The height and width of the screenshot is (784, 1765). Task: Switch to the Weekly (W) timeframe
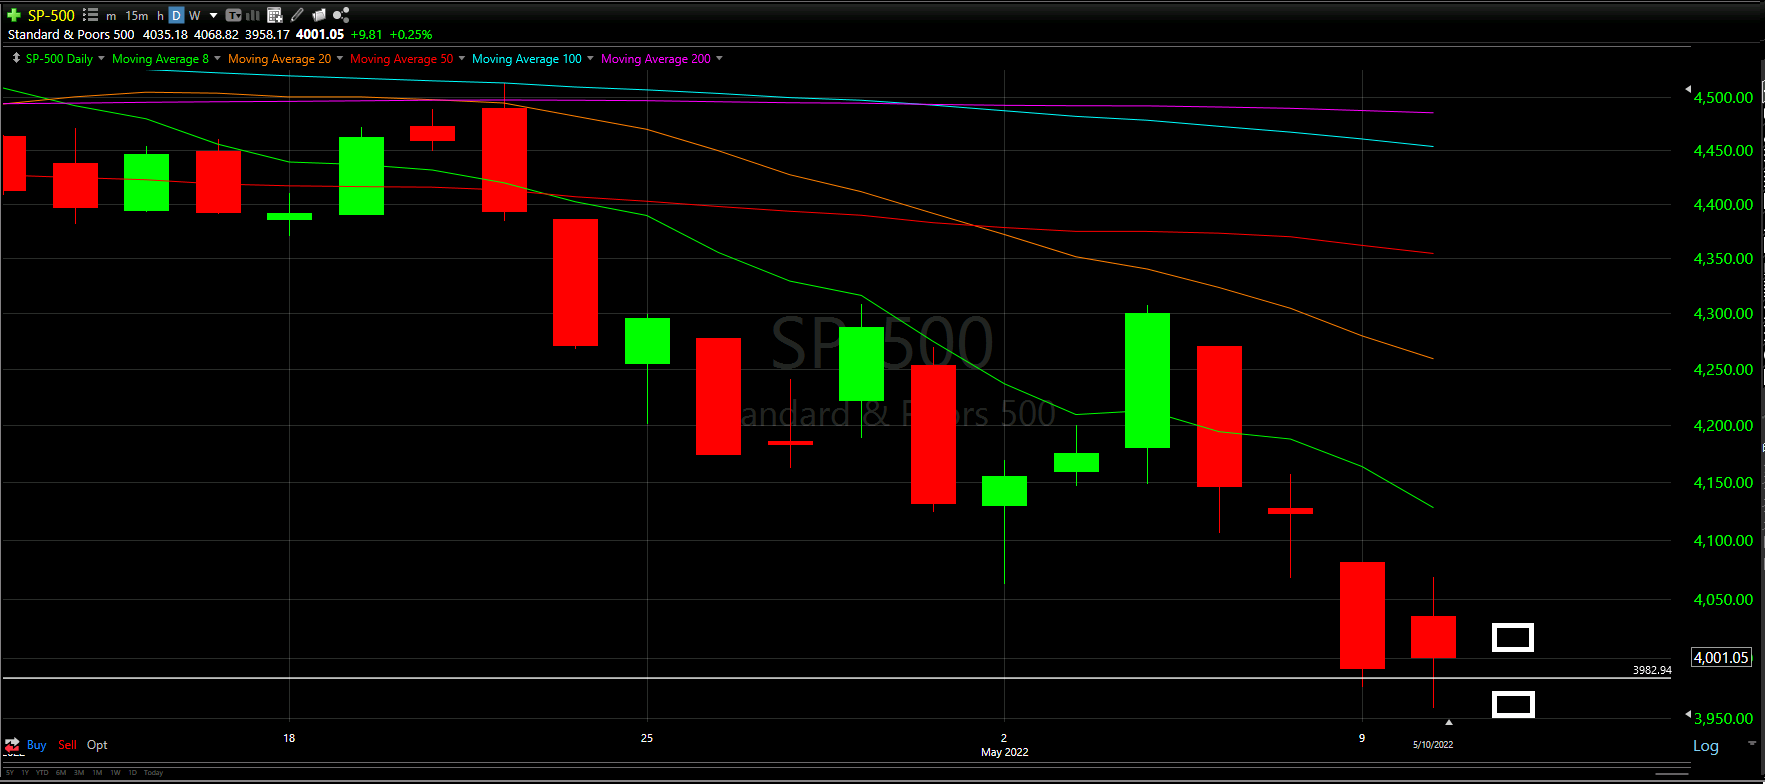pyautogui.click(x=195, y=15)
